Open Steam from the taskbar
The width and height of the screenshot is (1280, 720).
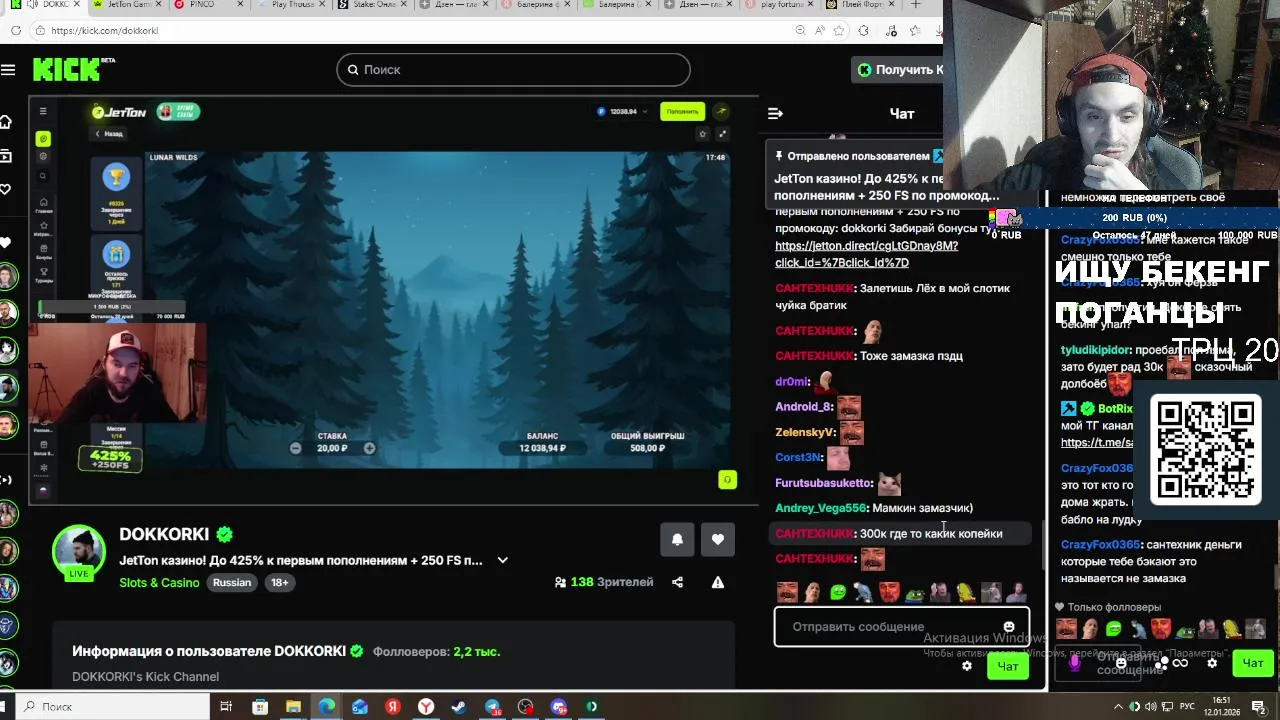(x=459, y=707)
